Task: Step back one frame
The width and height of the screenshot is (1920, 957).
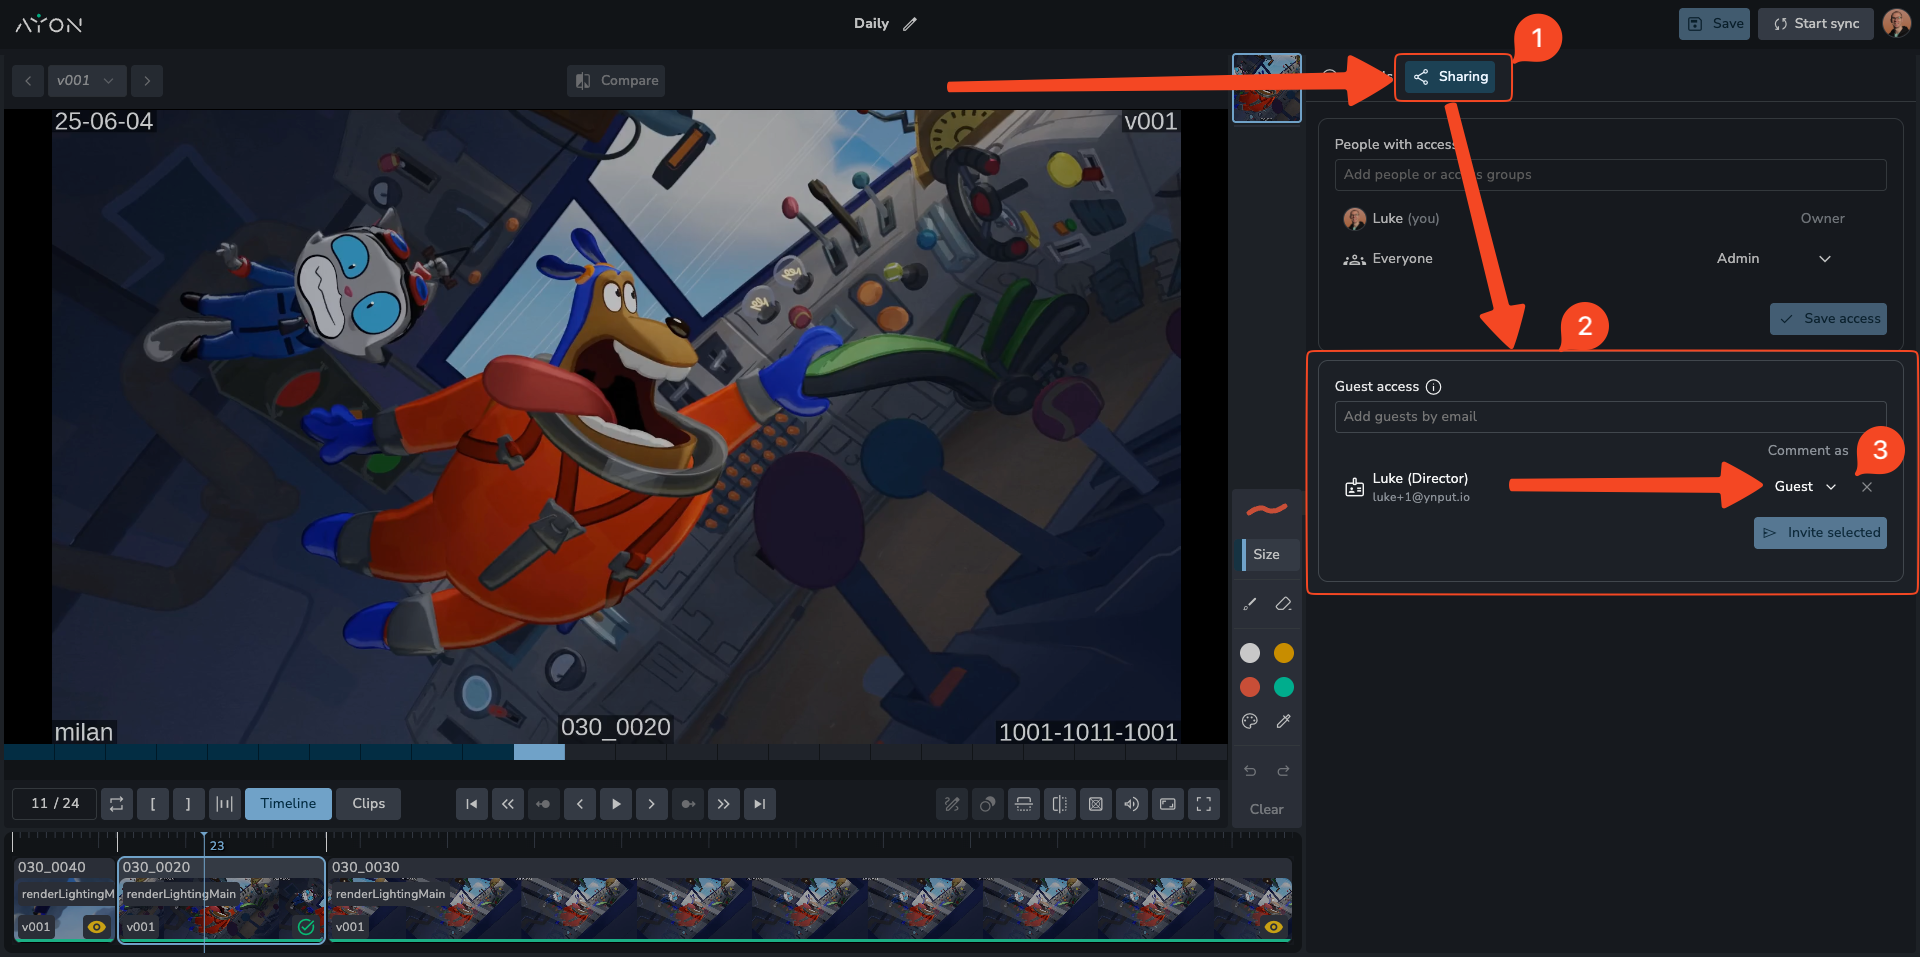Action: (x=580, y=804)
